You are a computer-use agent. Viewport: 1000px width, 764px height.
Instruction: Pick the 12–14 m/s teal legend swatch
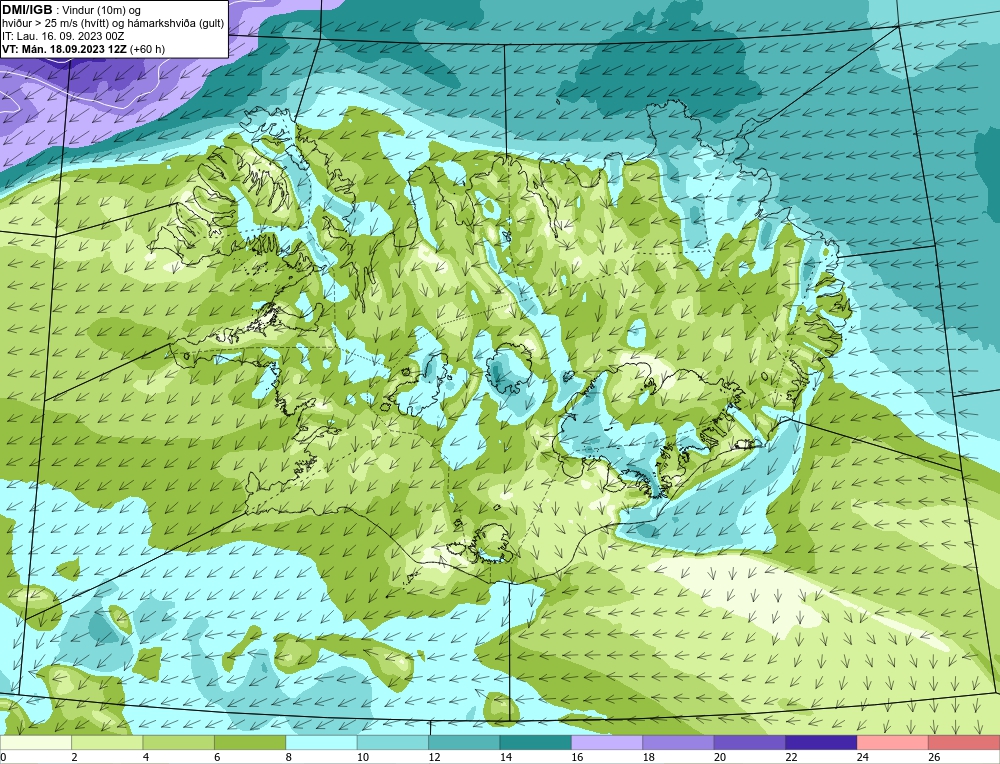[464, 742]
